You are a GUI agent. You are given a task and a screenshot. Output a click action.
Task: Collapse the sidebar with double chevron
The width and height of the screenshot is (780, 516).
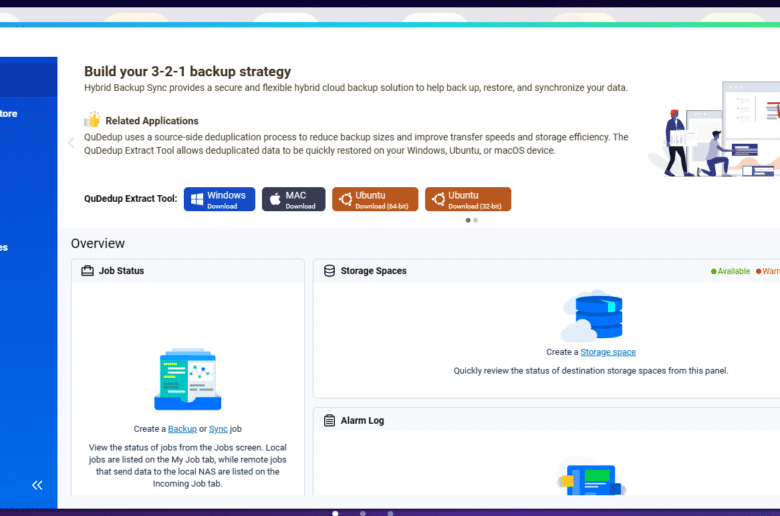tap(37, 485)
